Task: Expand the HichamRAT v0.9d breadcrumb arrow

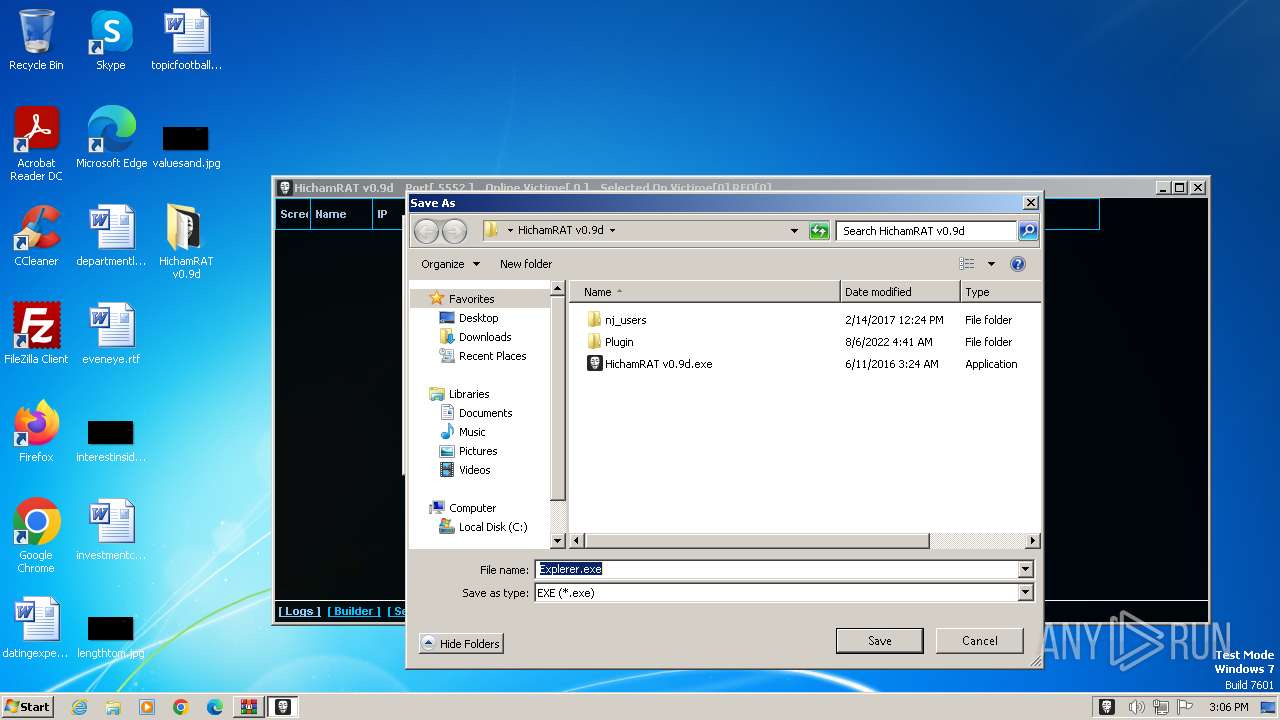Action: [x=612, y=231]
